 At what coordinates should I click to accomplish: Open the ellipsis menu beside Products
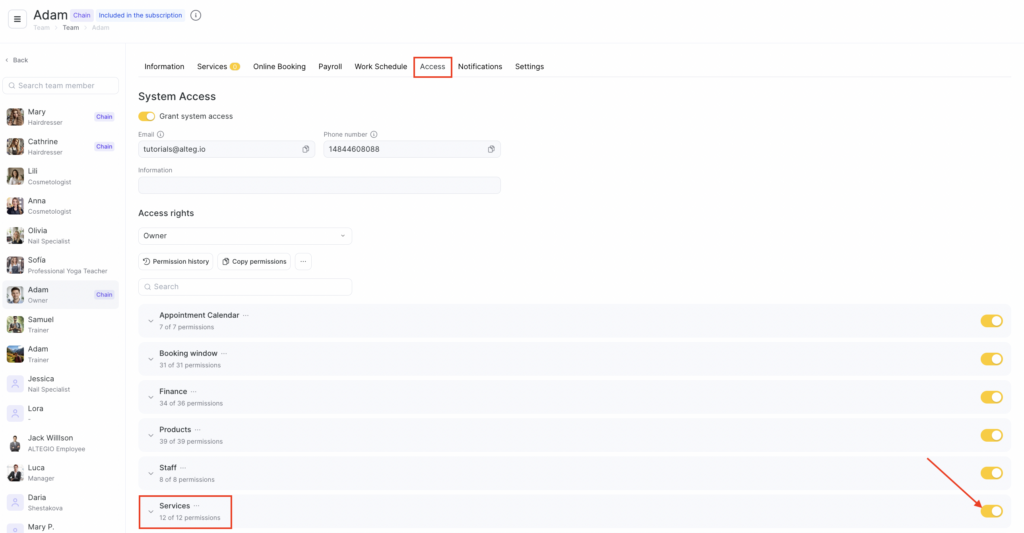[198, 430]
